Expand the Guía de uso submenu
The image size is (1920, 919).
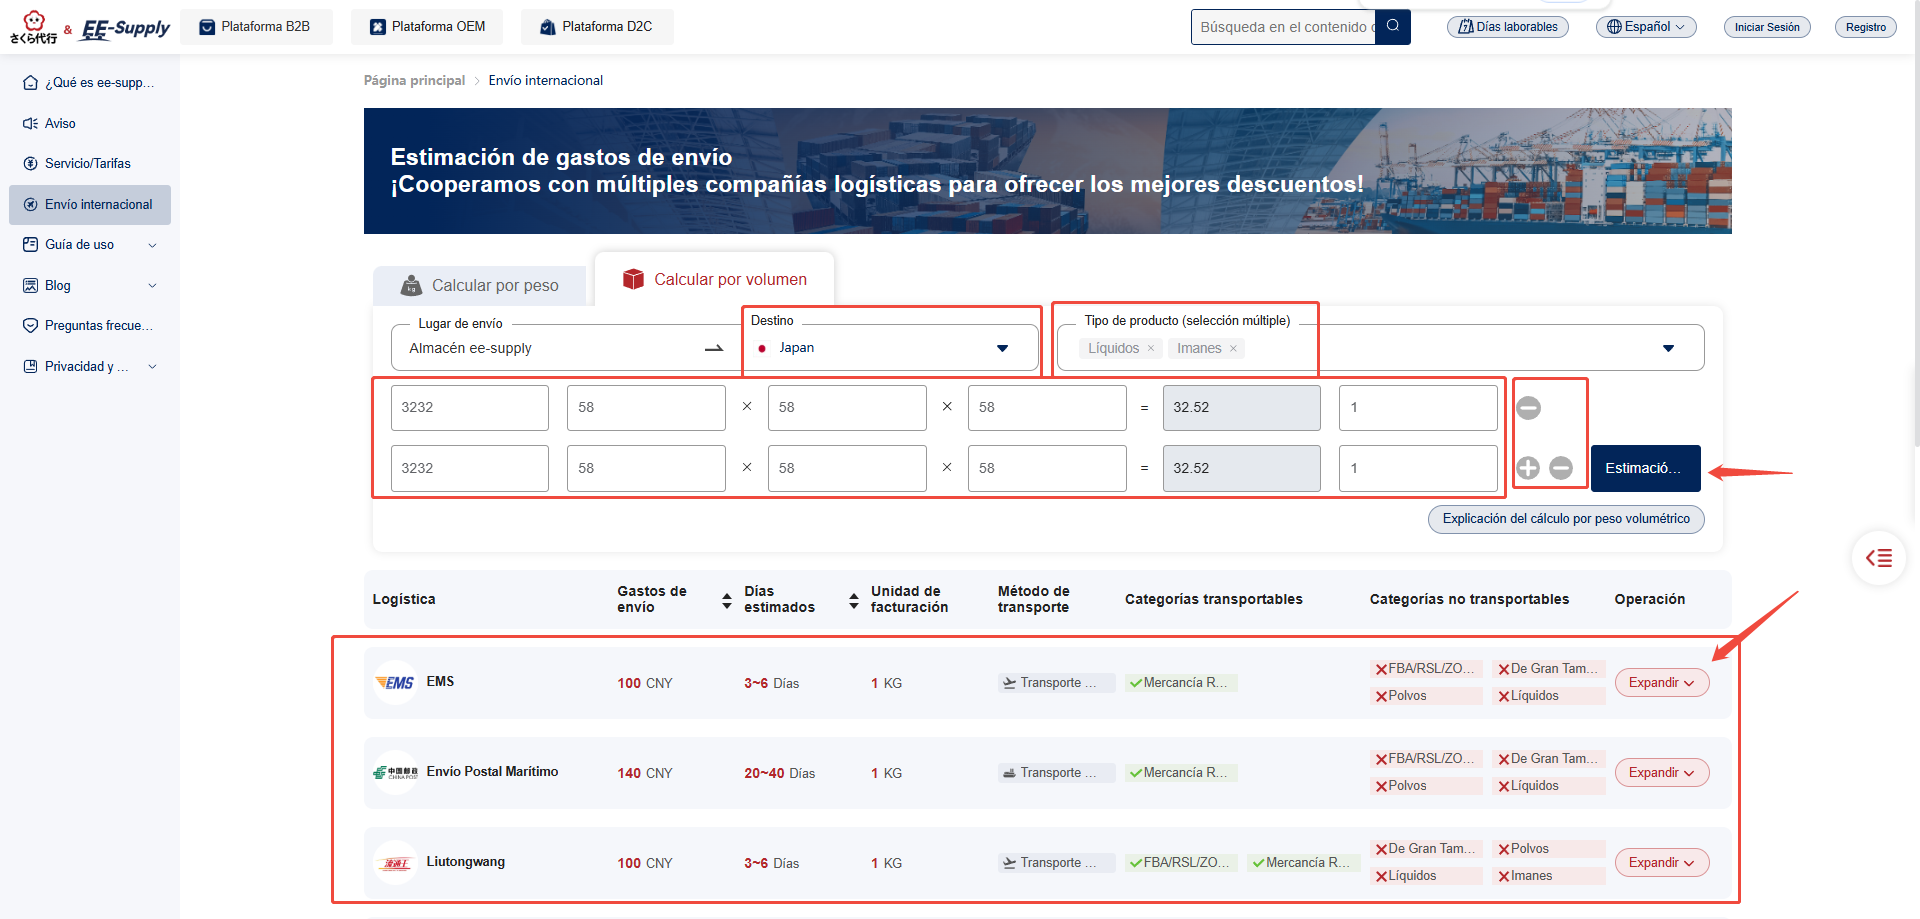click(152, 245)
